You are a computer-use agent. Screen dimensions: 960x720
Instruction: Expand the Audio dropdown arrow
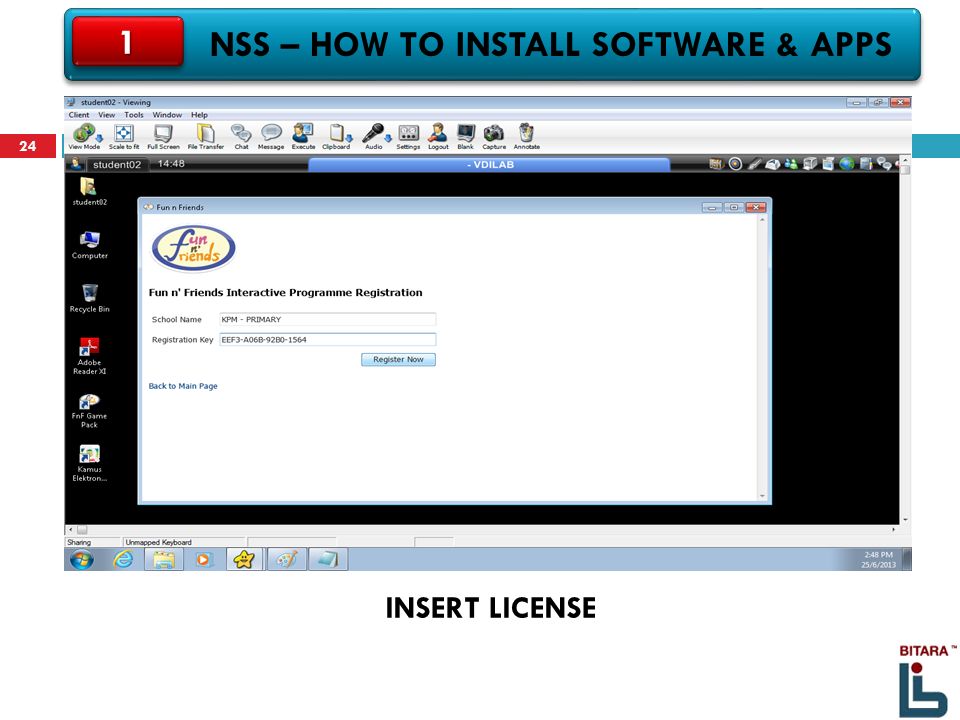[x=388, y=138]
